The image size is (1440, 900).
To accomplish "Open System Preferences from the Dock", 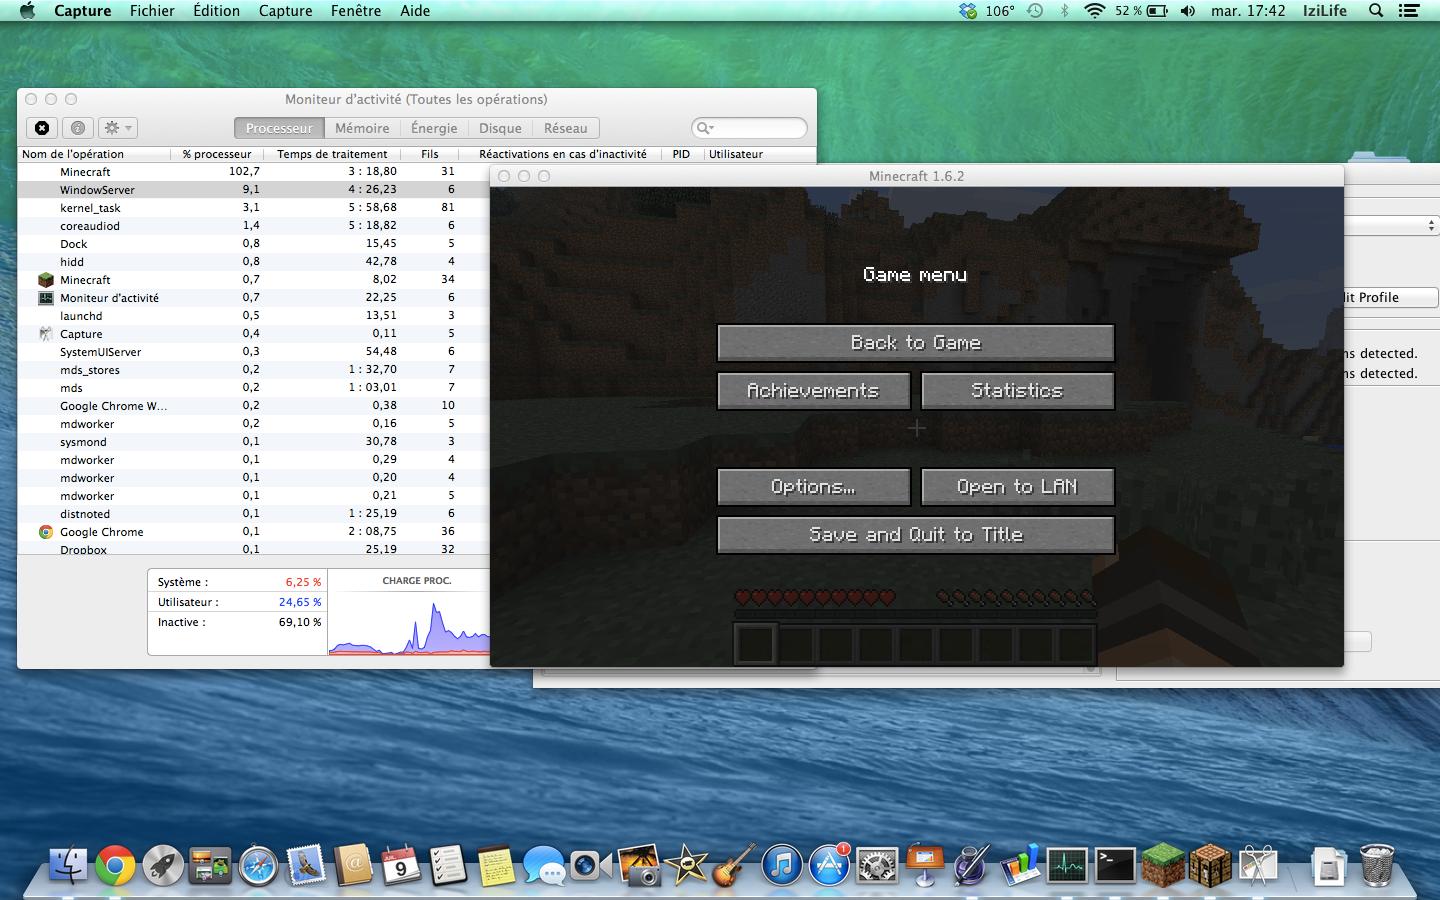I will coord(877,865).
